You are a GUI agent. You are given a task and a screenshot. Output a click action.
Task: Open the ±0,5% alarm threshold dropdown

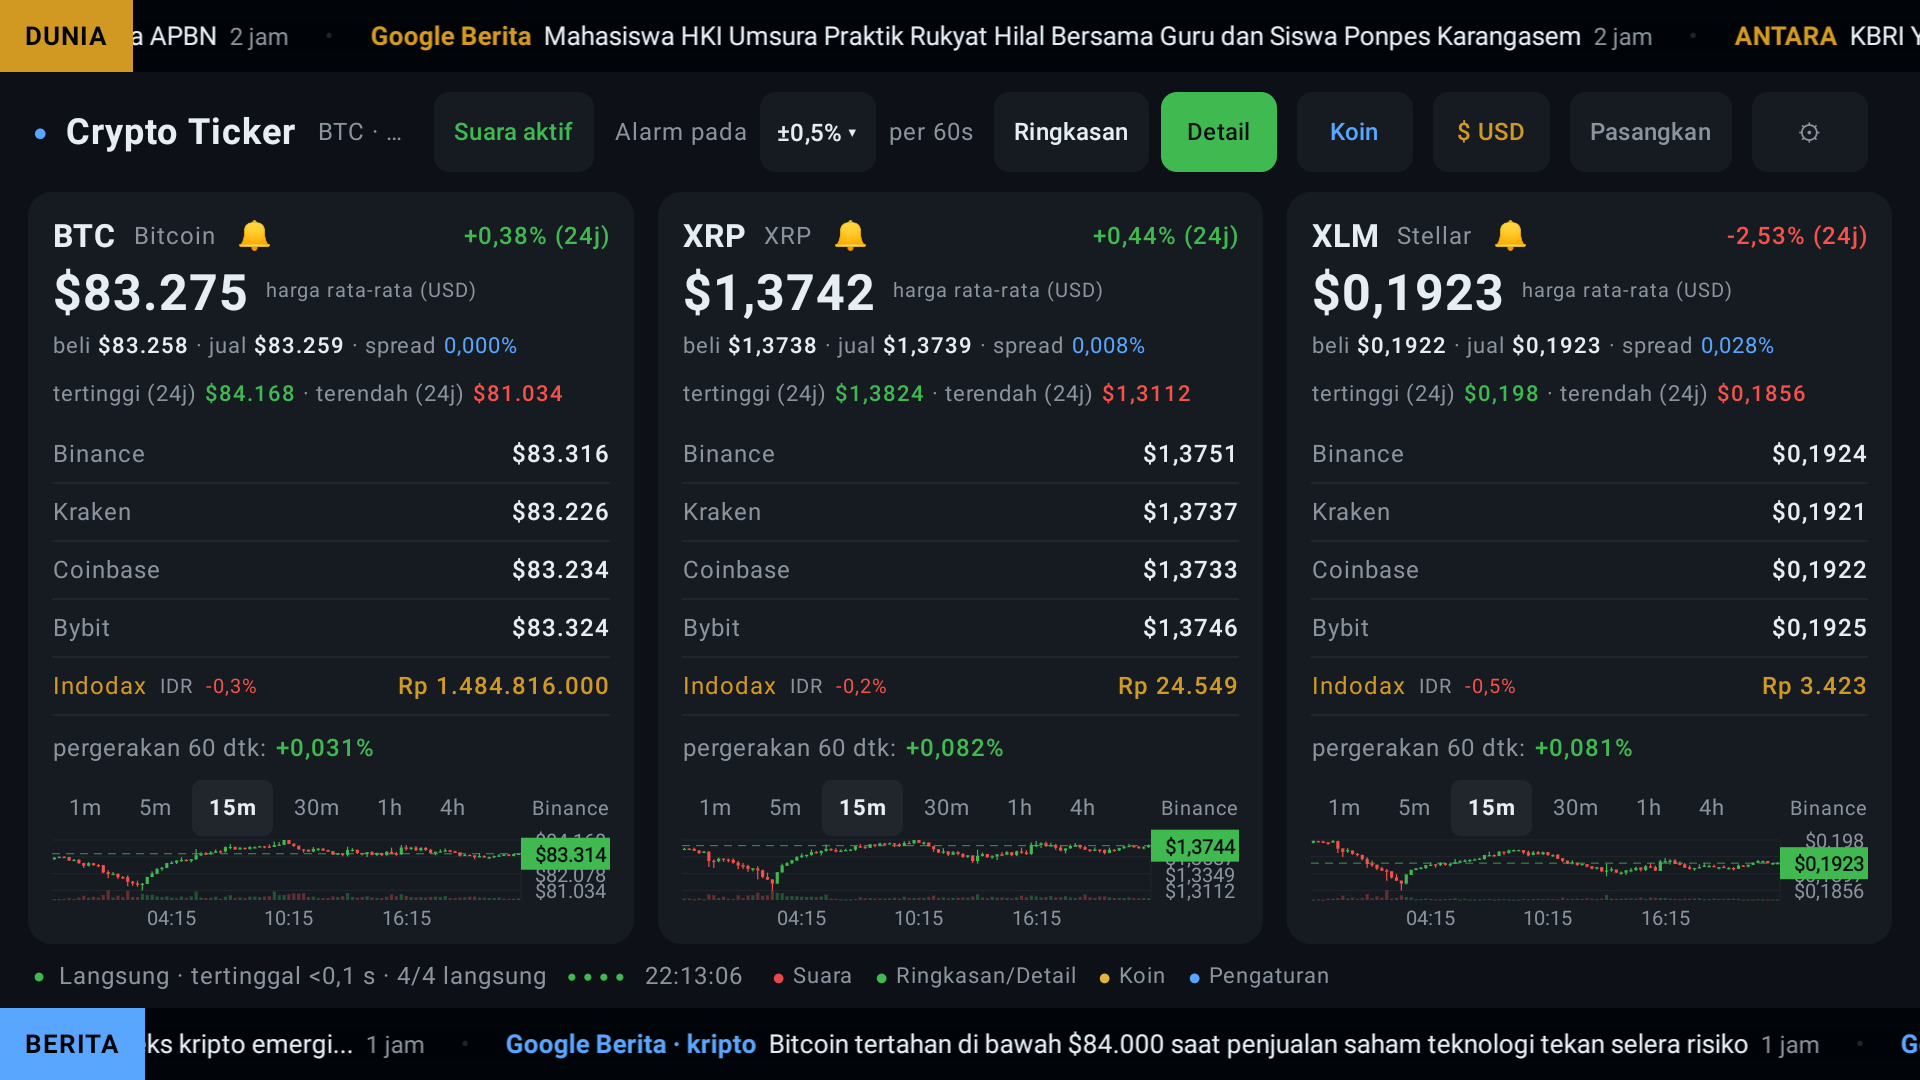coord(817,132)
